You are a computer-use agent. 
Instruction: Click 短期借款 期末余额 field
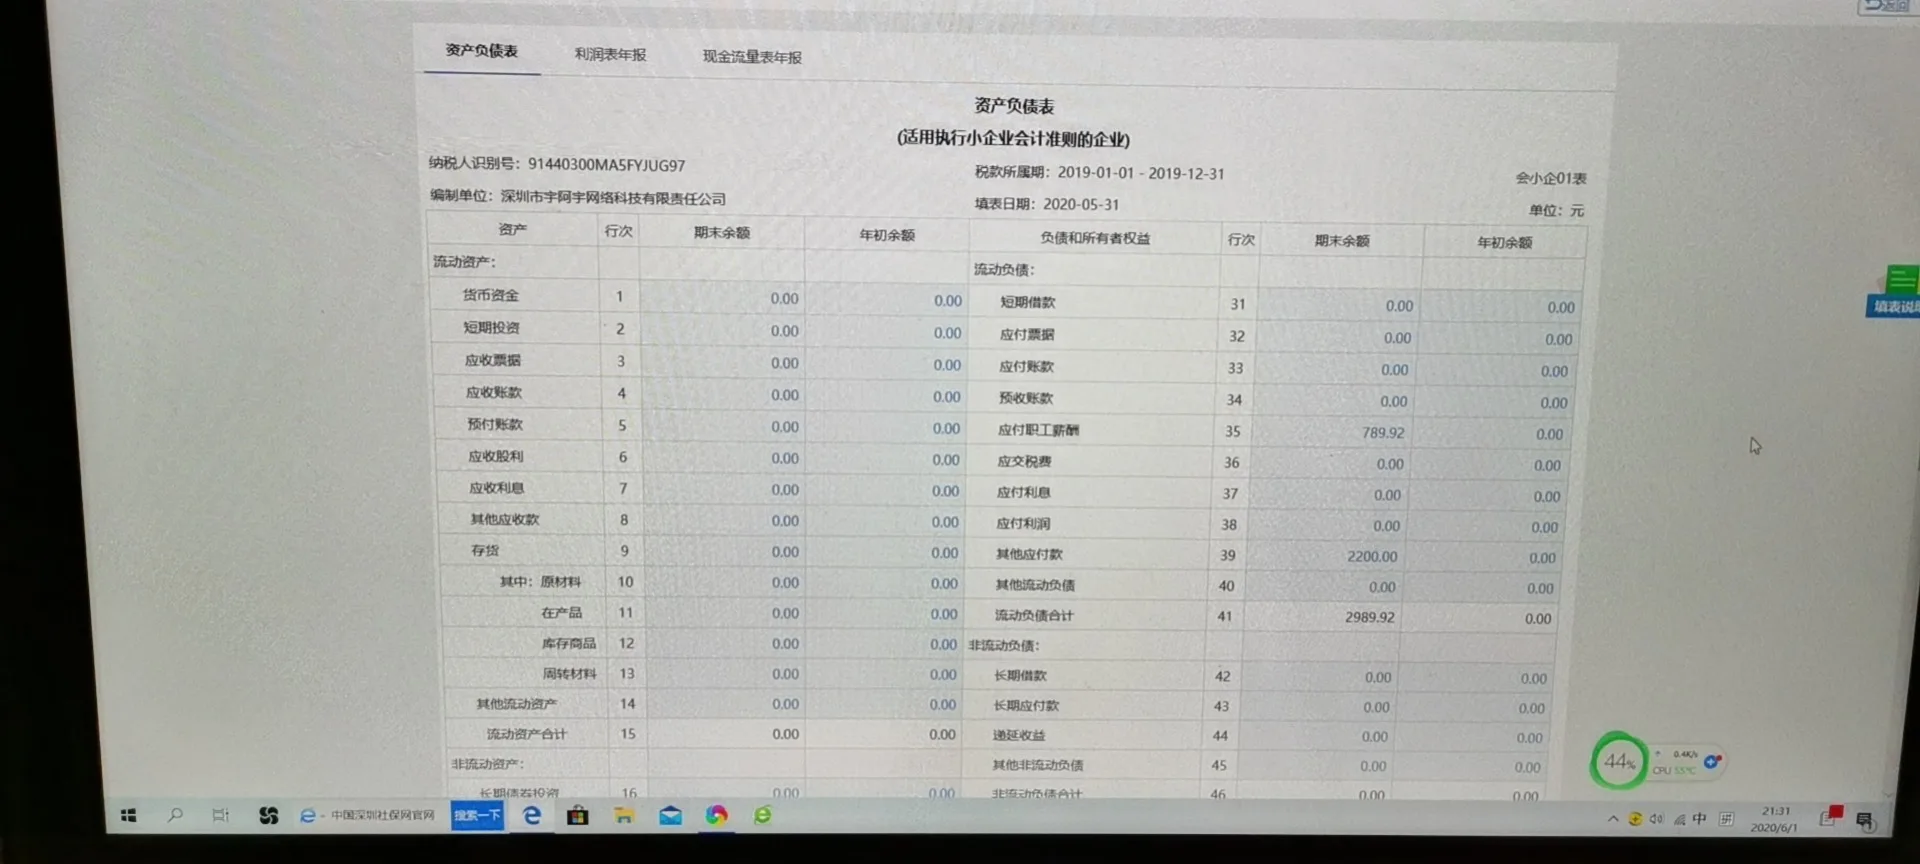click(1341, 305)
